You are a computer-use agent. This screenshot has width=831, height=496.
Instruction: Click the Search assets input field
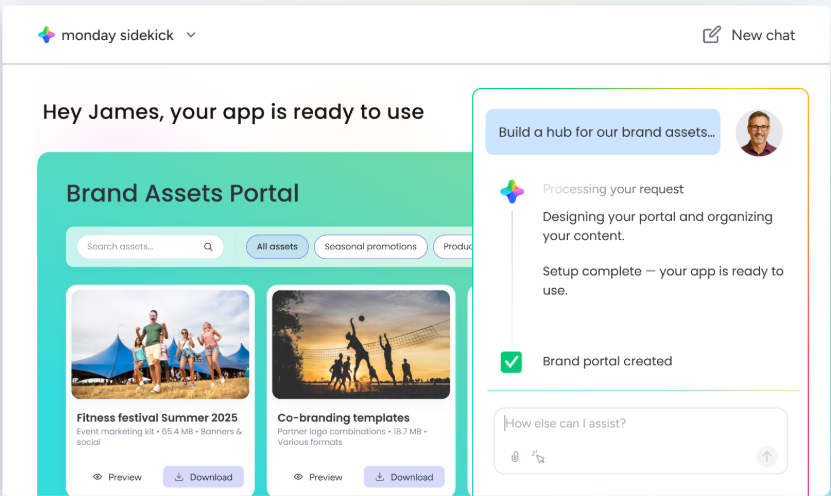click(150, 247)
